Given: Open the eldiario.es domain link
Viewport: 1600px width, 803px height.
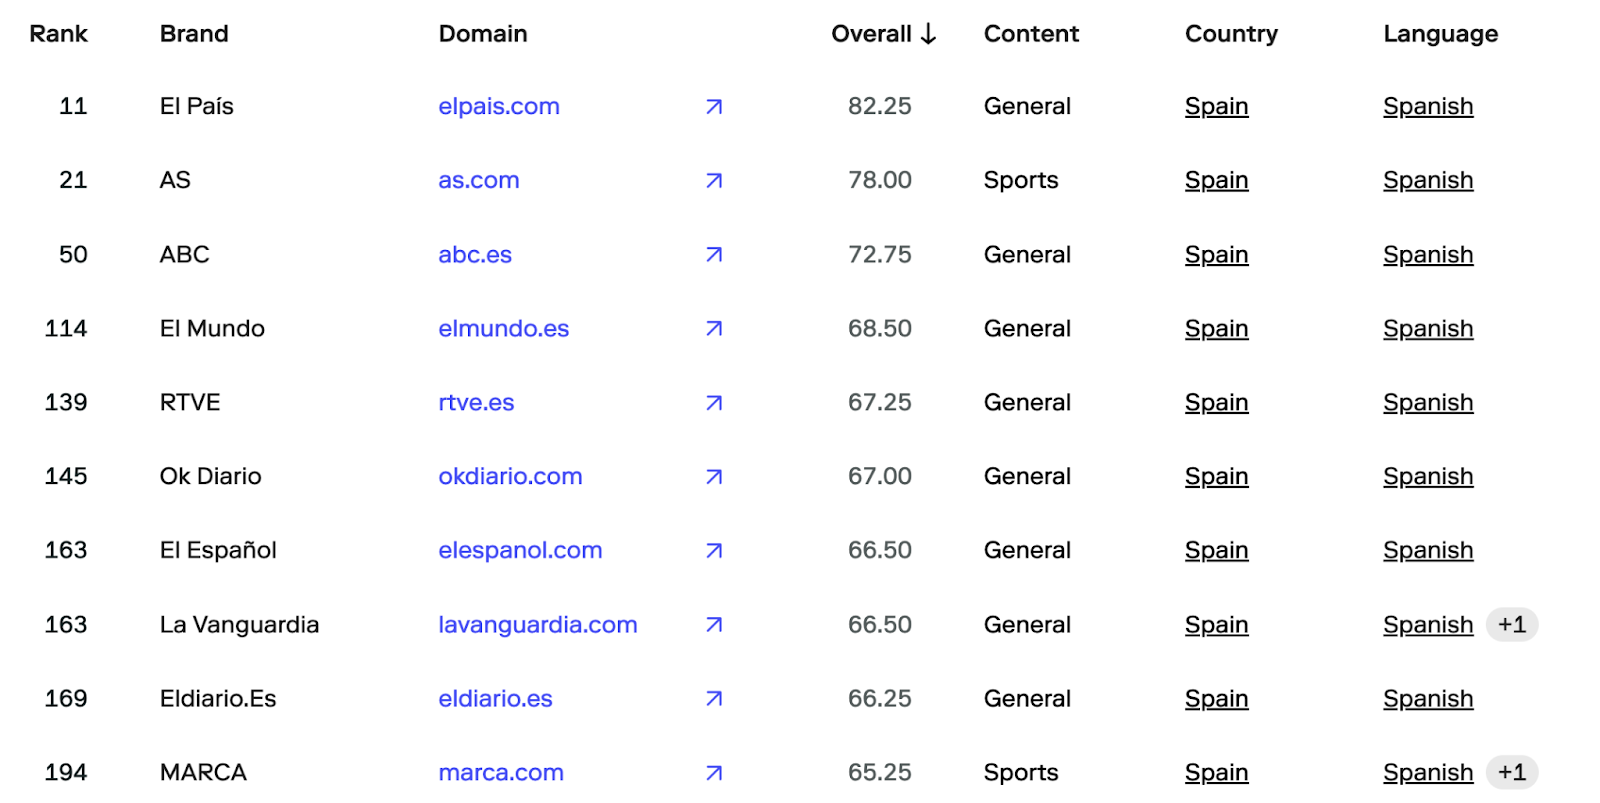Looking at the screenshot, I should click(x=495, y=699).
